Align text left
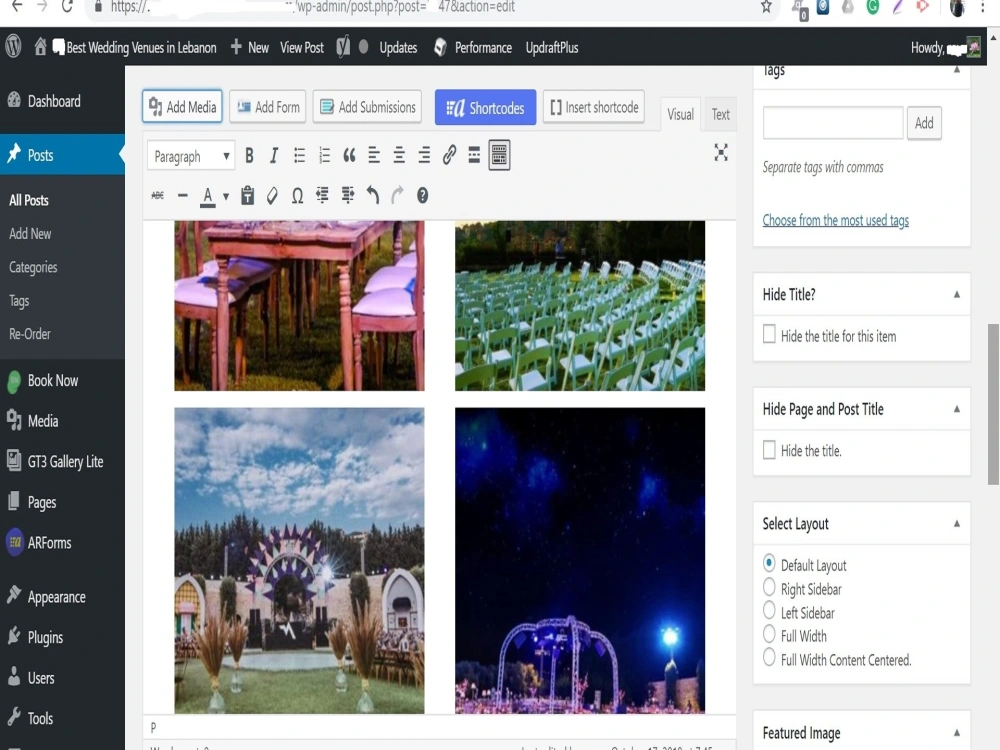Screen dimensions: 1000x750 (374, 156)
